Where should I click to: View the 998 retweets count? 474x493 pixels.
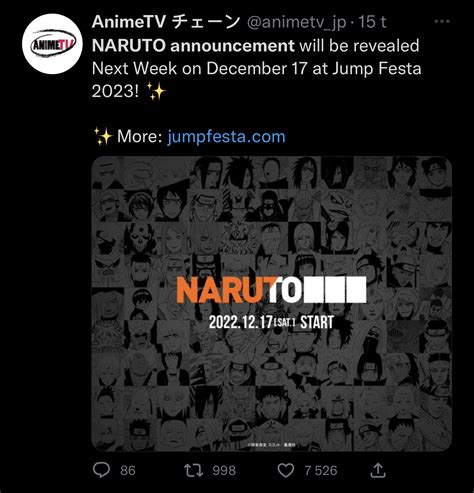[224, 471]
